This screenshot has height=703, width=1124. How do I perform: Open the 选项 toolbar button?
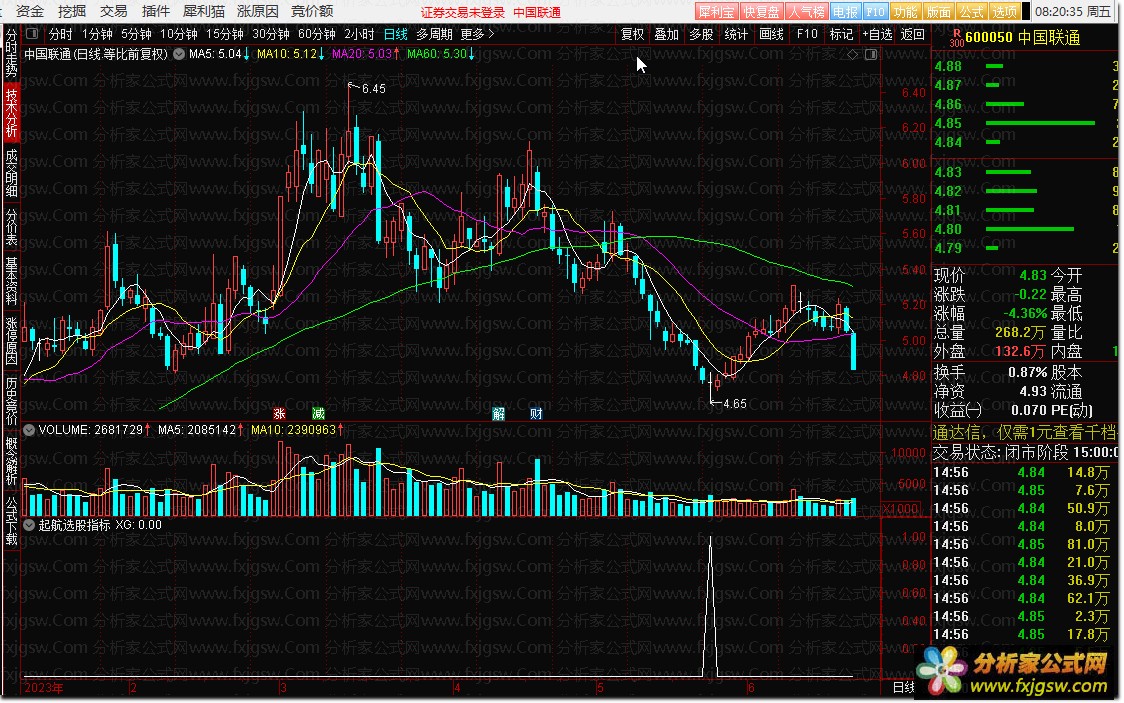click(x=1004, y=11)
